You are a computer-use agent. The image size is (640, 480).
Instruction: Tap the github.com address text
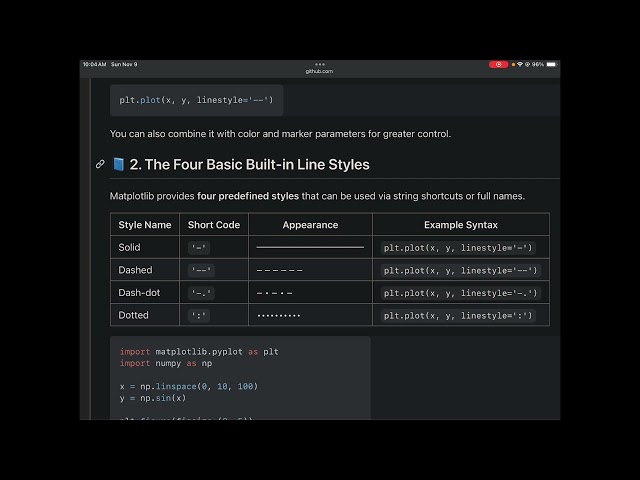[x=319, y=71]
